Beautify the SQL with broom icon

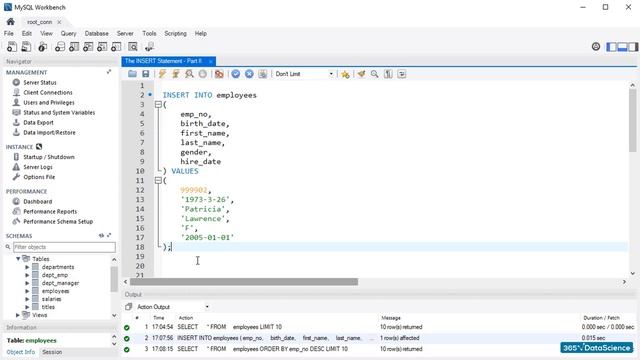click(361, 74)
